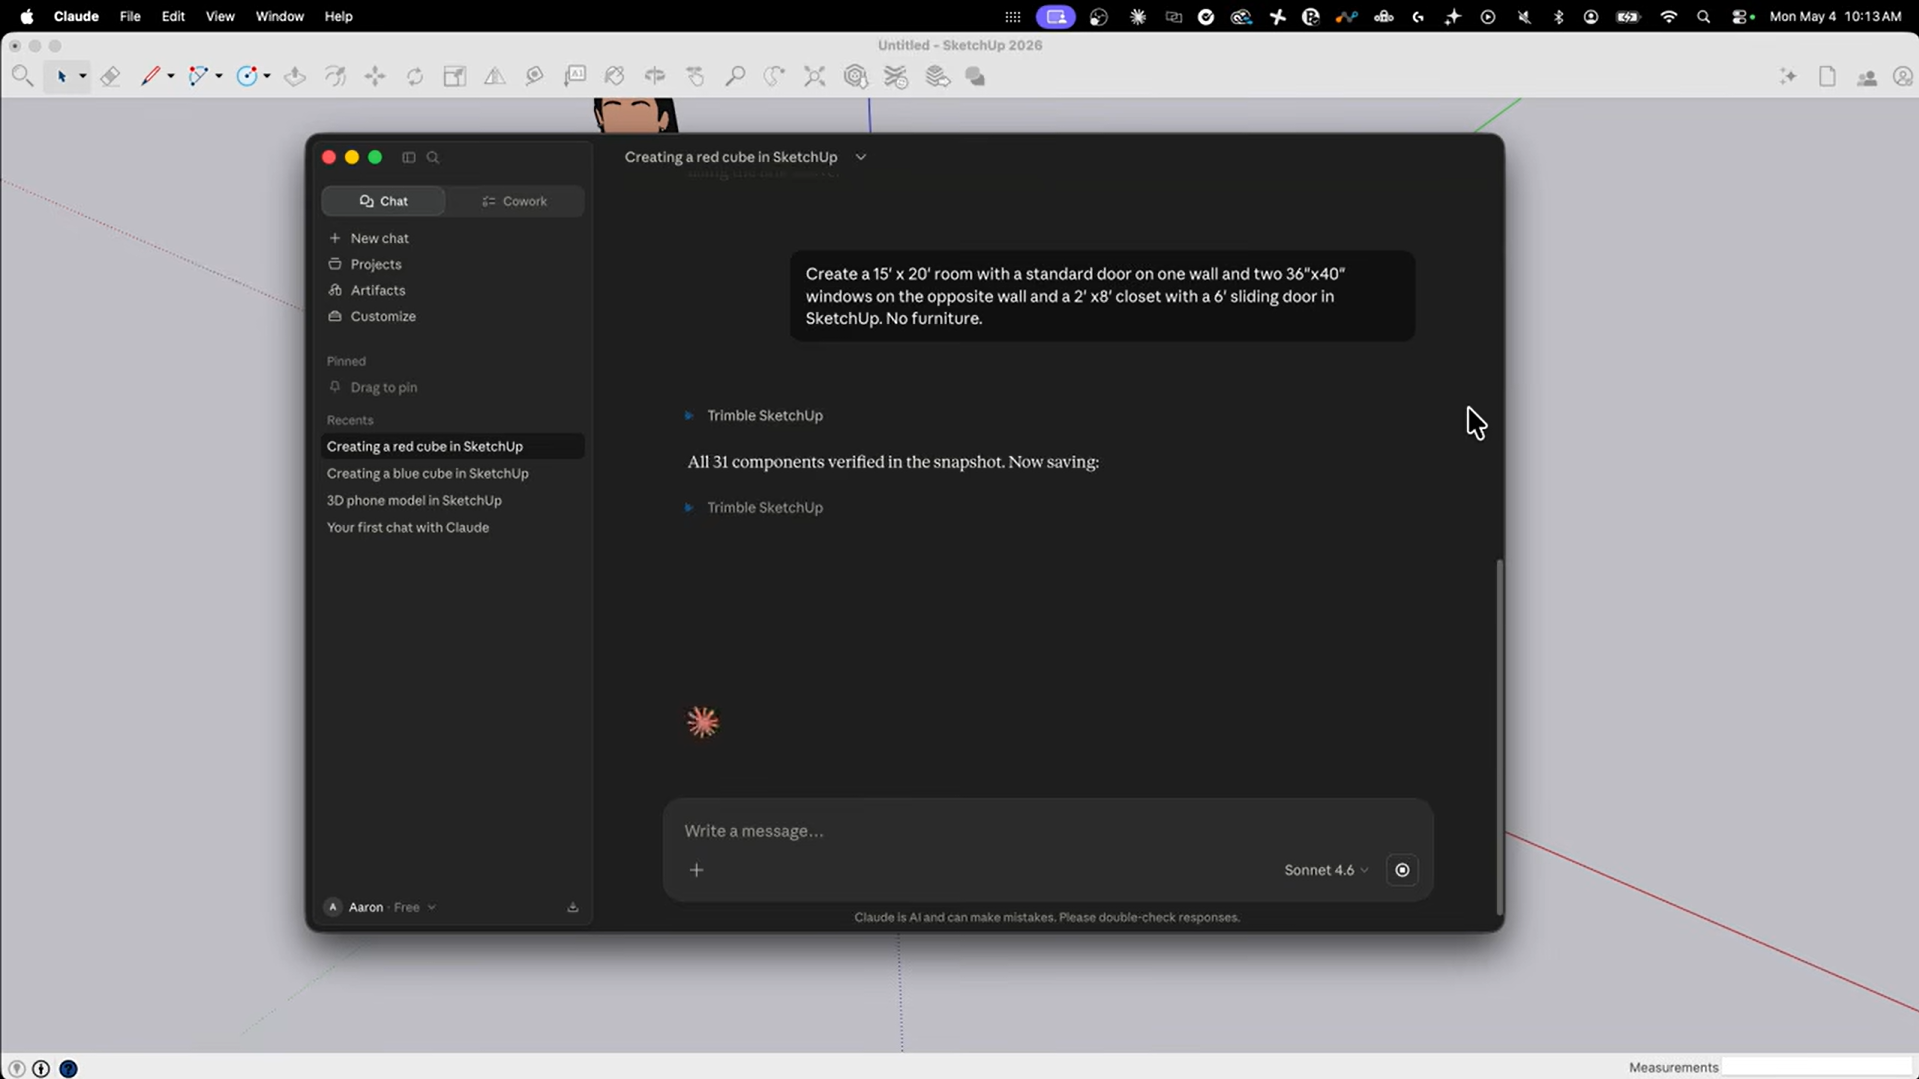1919x1079 pixels.
Task: Choose the Arc tool
Action: [x=199, y=76]
